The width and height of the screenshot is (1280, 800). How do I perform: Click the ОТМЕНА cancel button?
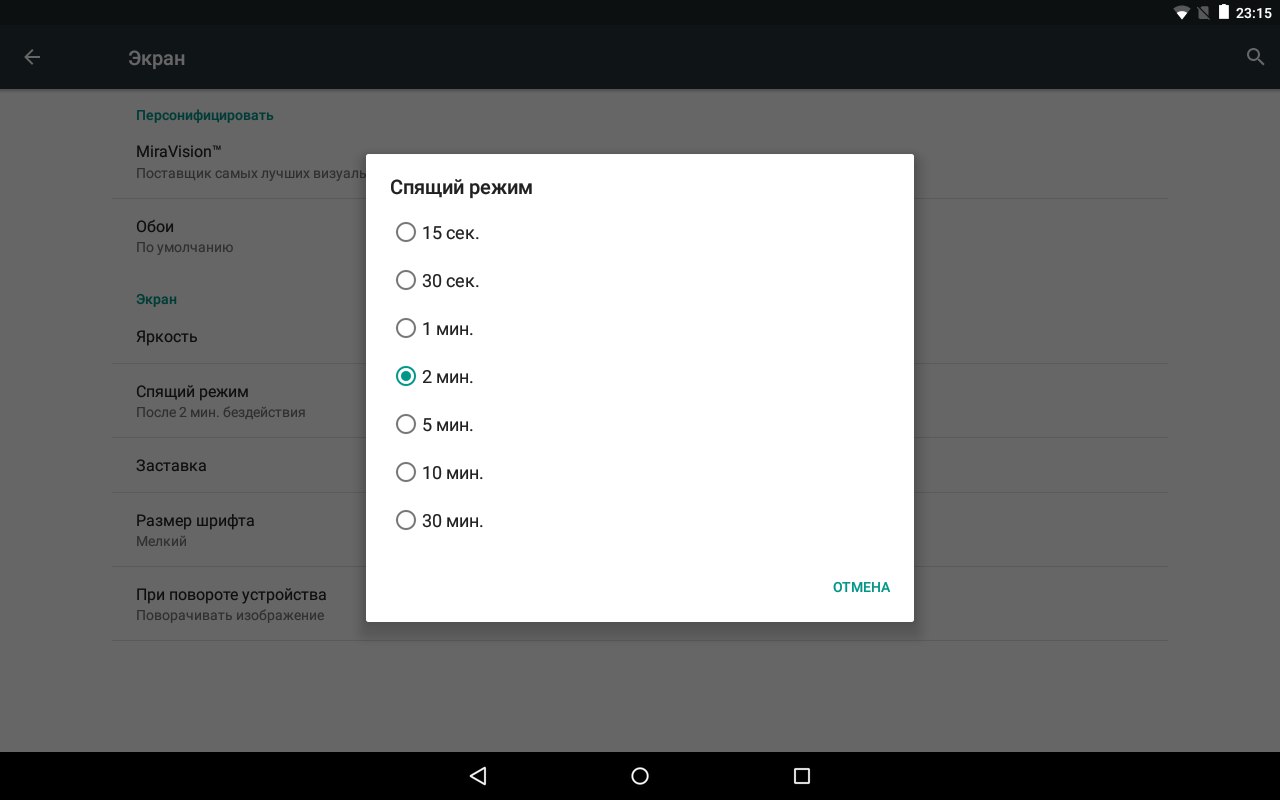(860, 587)
